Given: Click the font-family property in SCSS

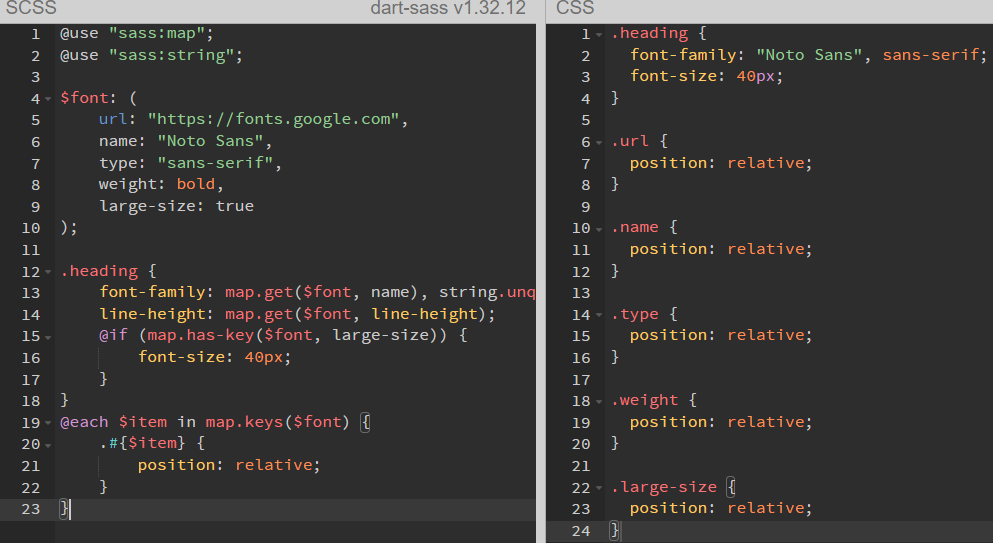Looking at the screenshot, I should (x=152, y=292).
